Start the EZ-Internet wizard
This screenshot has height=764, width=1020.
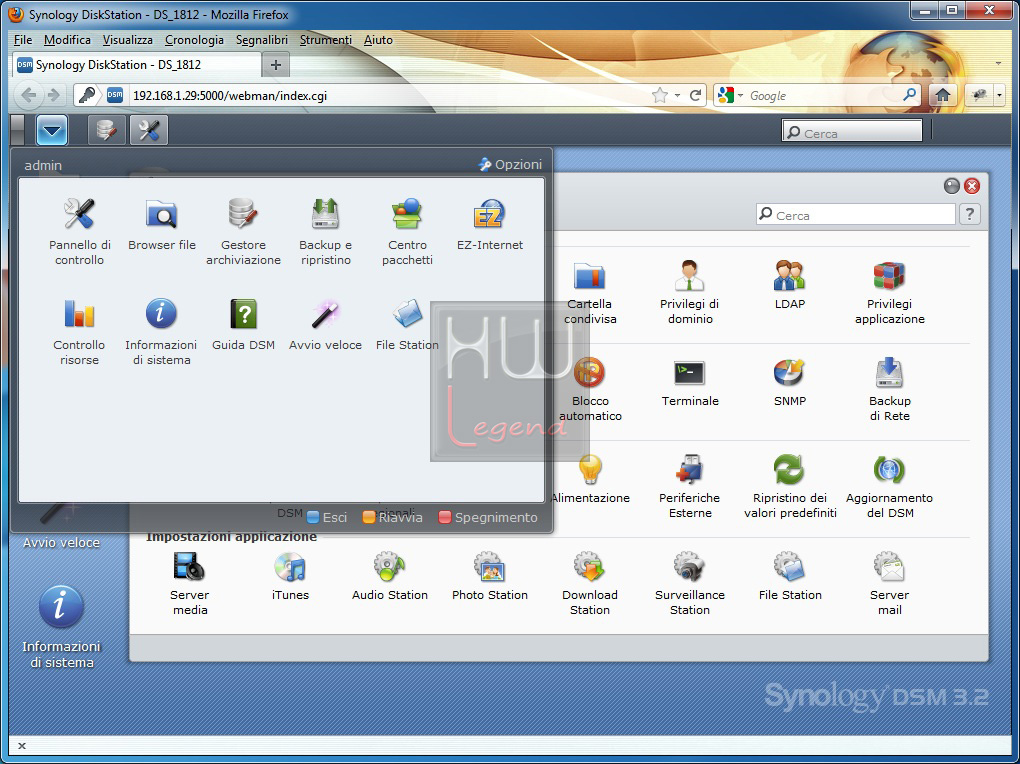coord(489,225)
